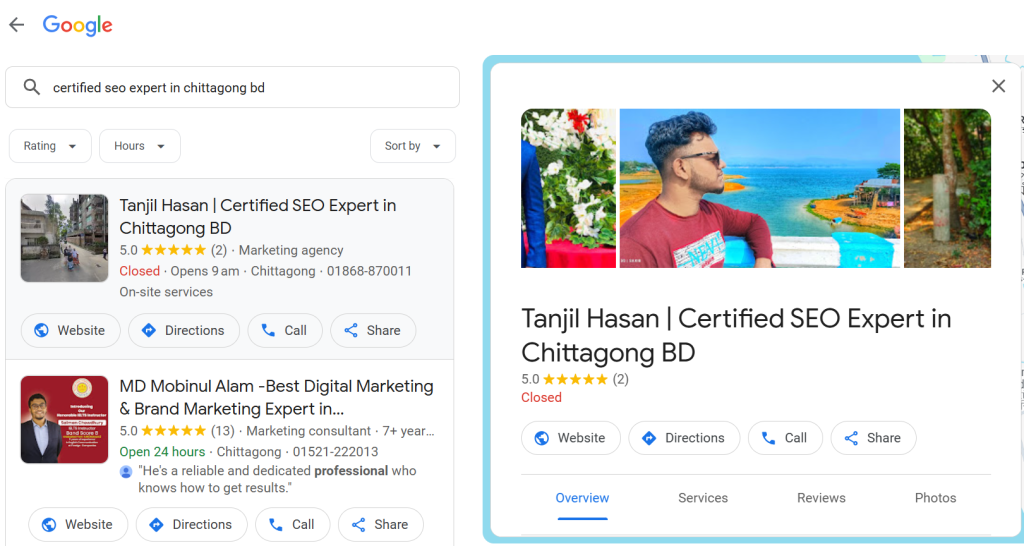The height and width of the screenshot is (546, 1024).
Task: Click phone number 01868-870011
Action: coord(369,271)
